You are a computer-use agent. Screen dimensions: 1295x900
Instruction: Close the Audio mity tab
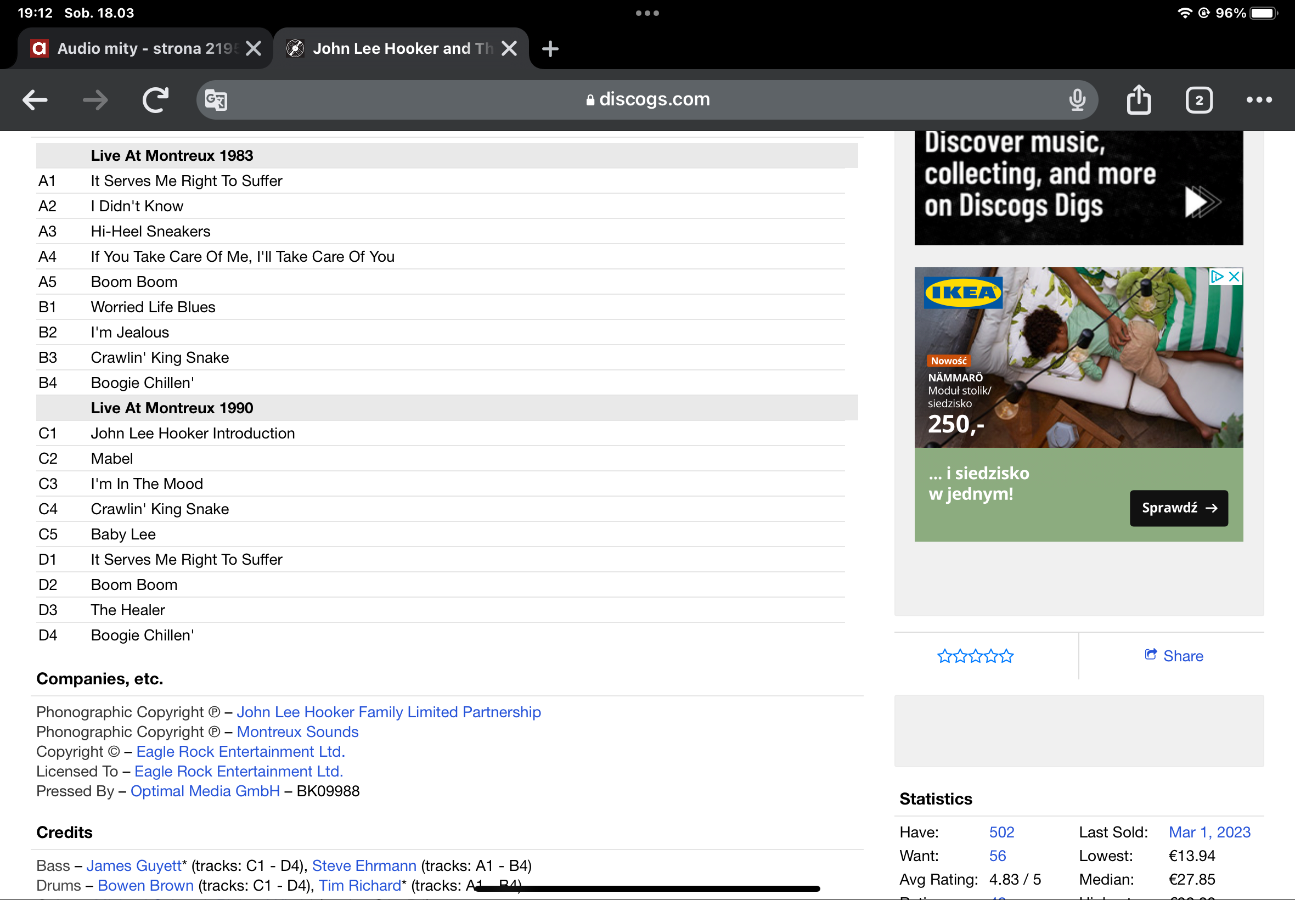pyautogui.click(x=254, y=48)
